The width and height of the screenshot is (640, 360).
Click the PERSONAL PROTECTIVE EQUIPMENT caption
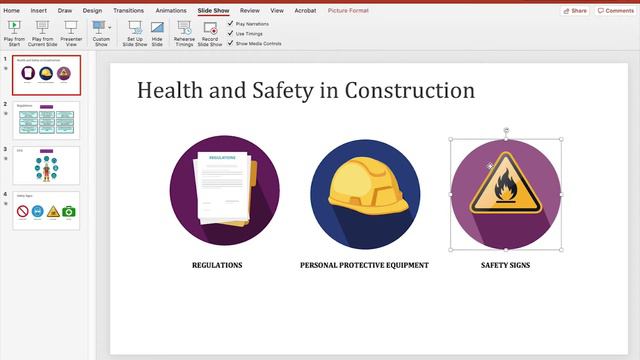click(x=364, y=265)
